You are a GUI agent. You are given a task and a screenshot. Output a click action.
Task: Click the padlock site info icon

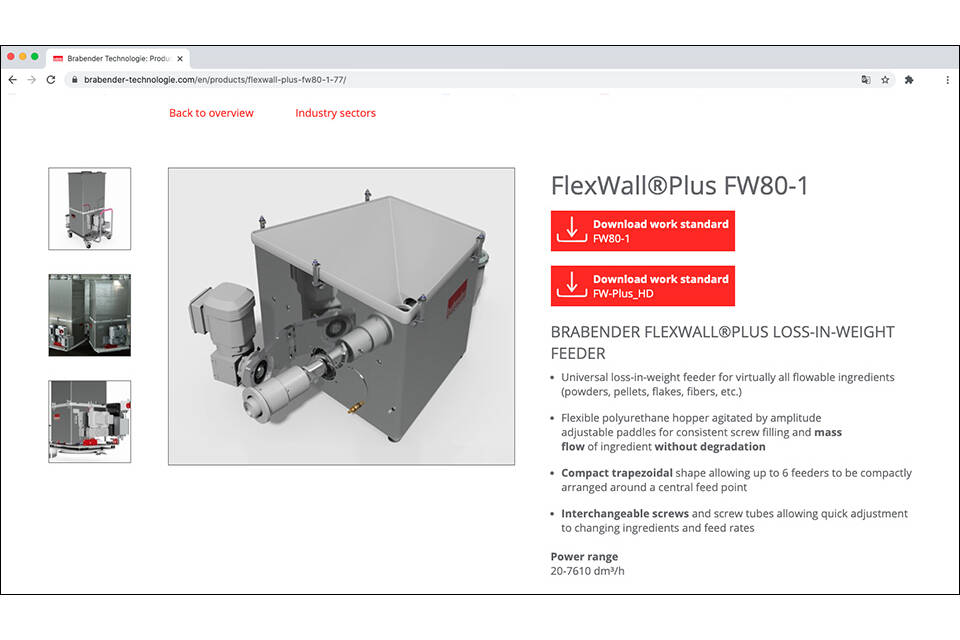[74, 80]
